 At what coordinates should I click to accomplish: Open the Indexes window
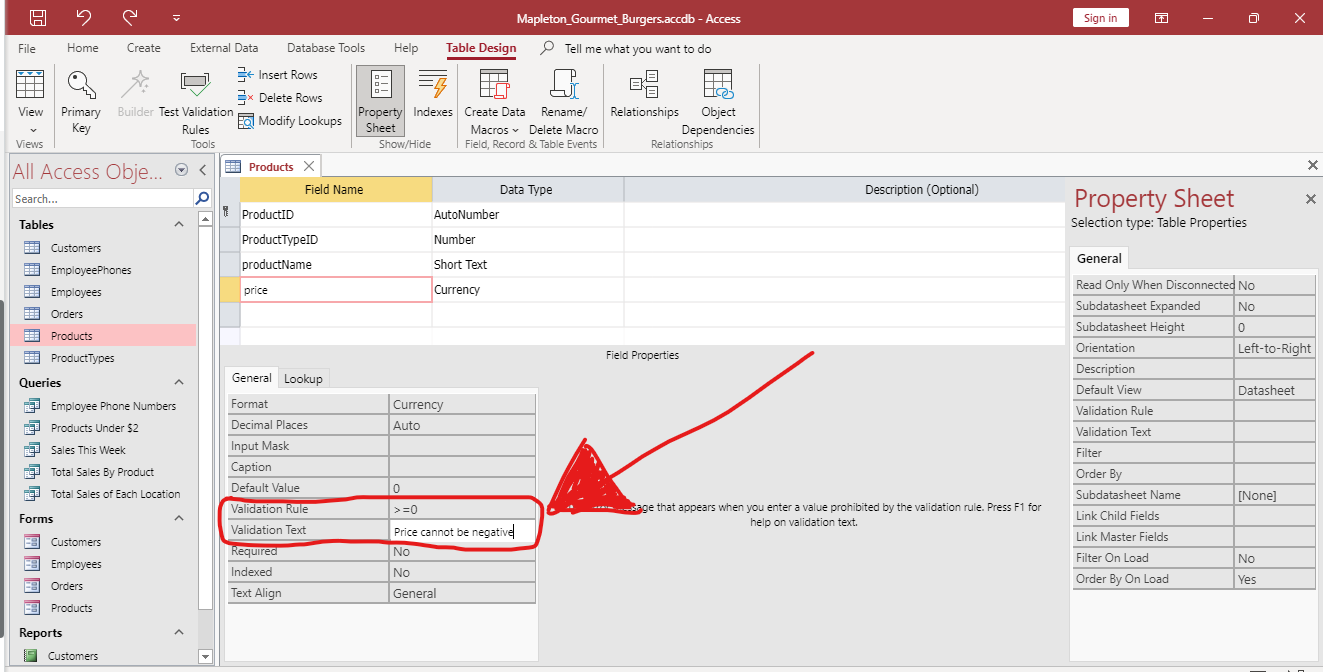[433, 95]
